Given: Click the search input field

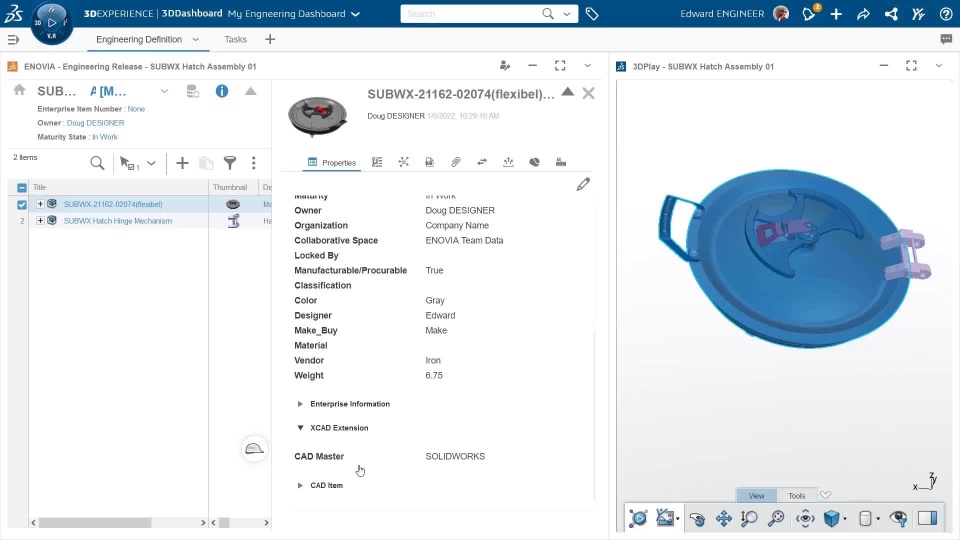Looking at the screenshot, I should [470, 13].
